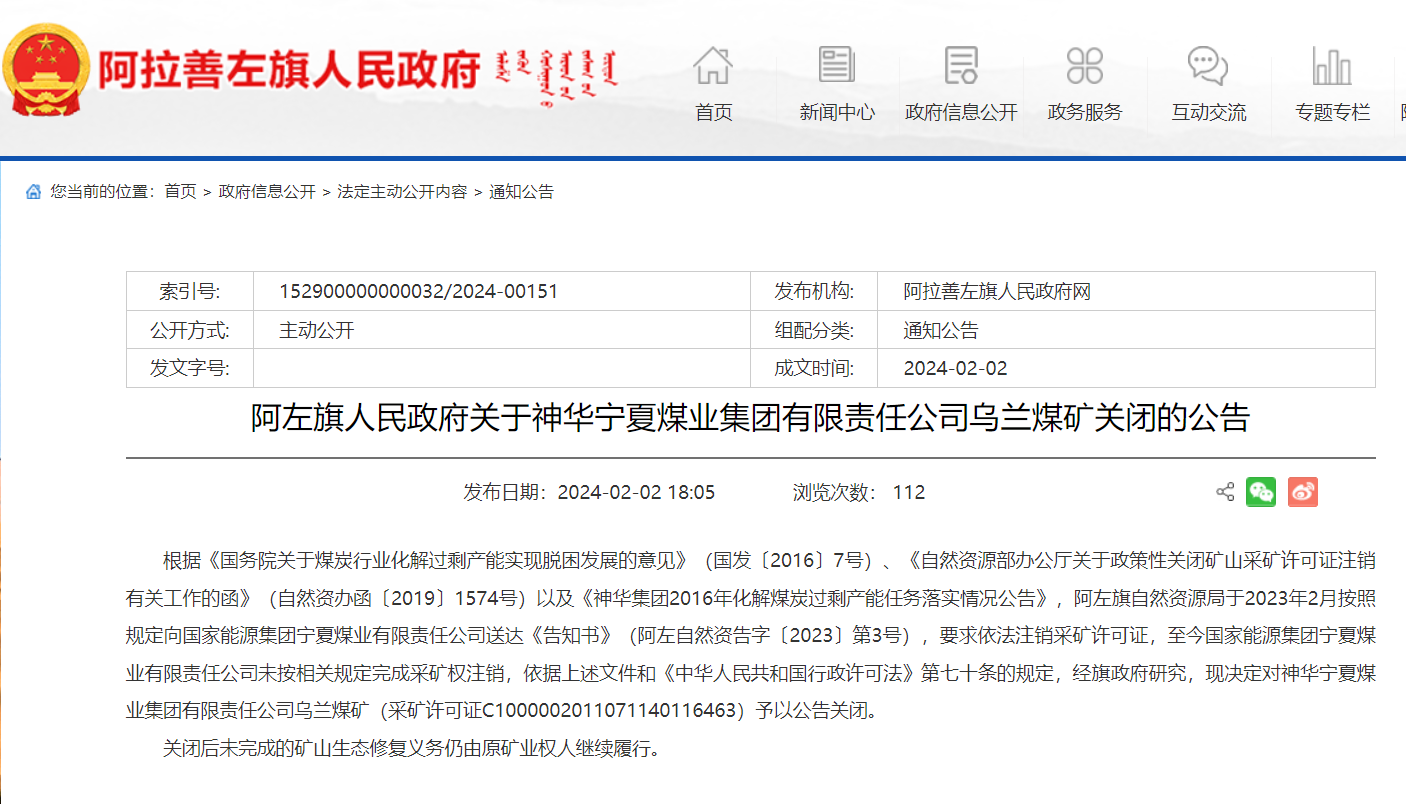Share the article to Weibo
1406x804 pixels.
point(1303,492)
